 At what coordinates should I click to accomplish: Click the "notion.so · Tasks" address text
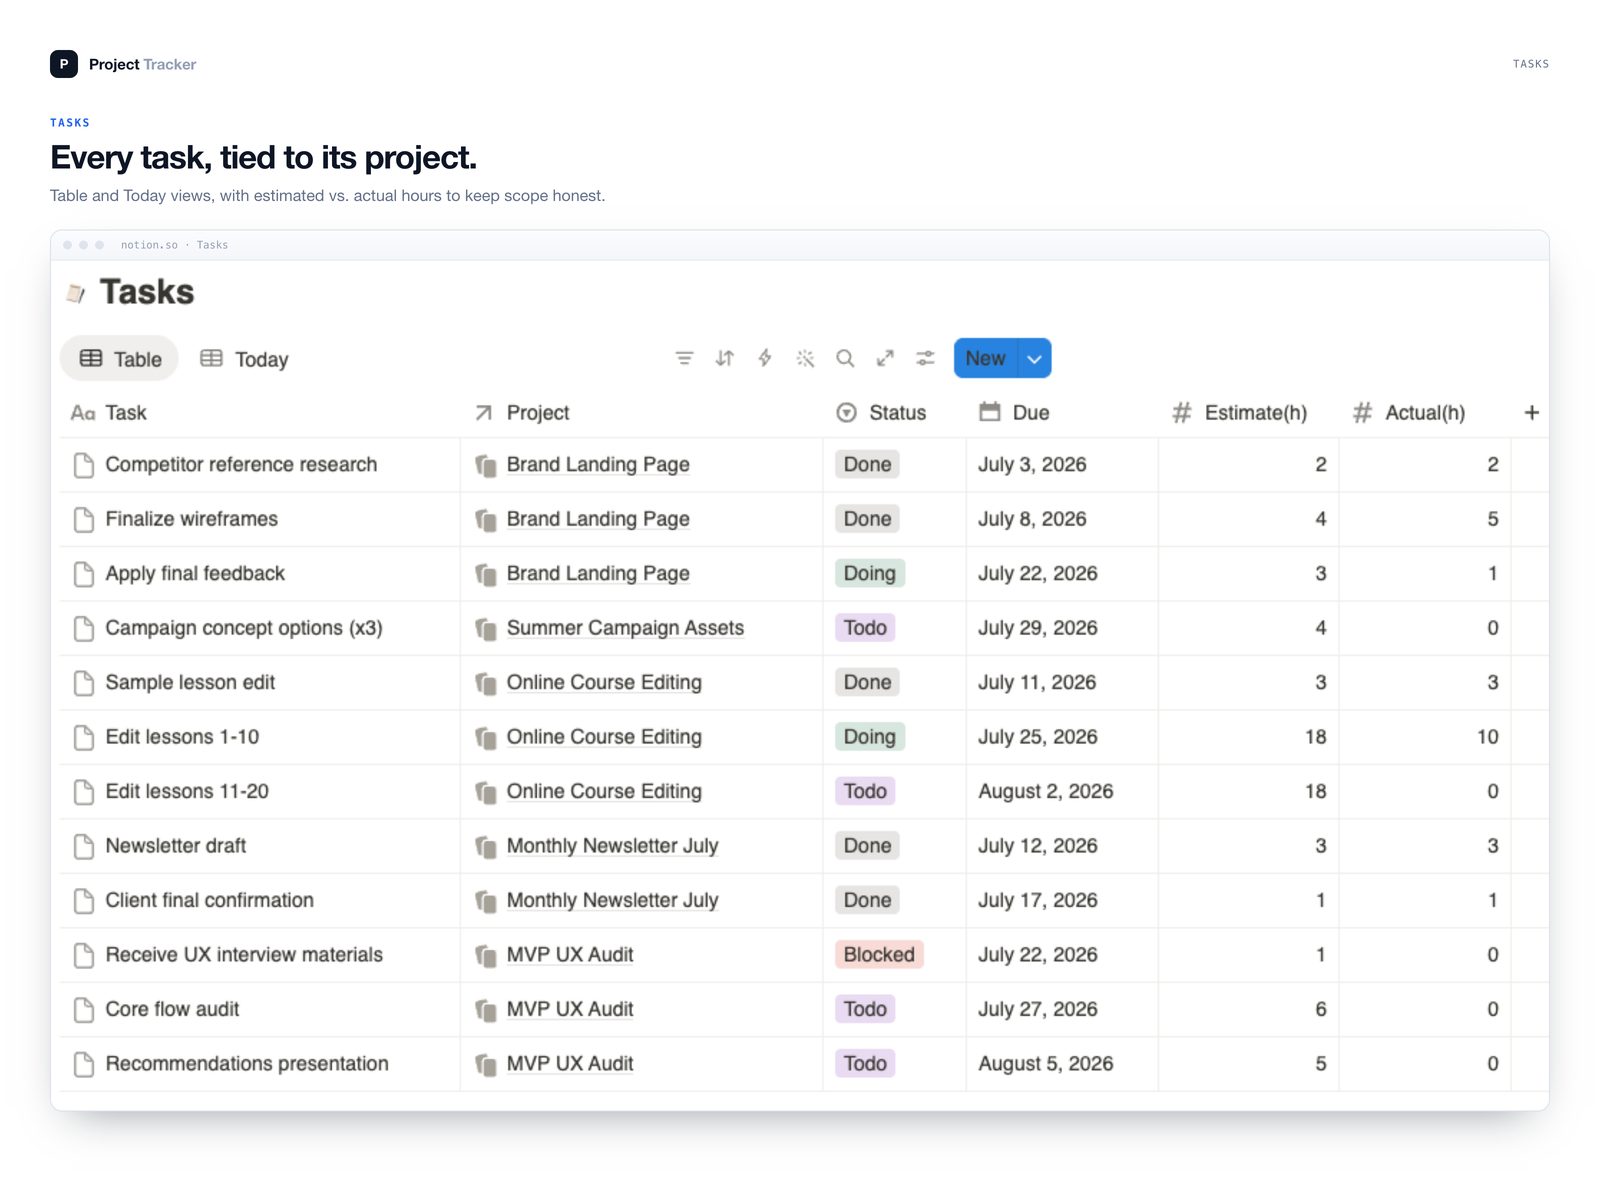[174, 245]
